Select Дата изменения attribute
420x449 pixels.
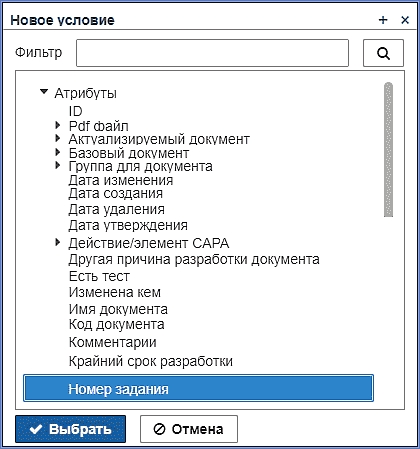click(121, 180)
